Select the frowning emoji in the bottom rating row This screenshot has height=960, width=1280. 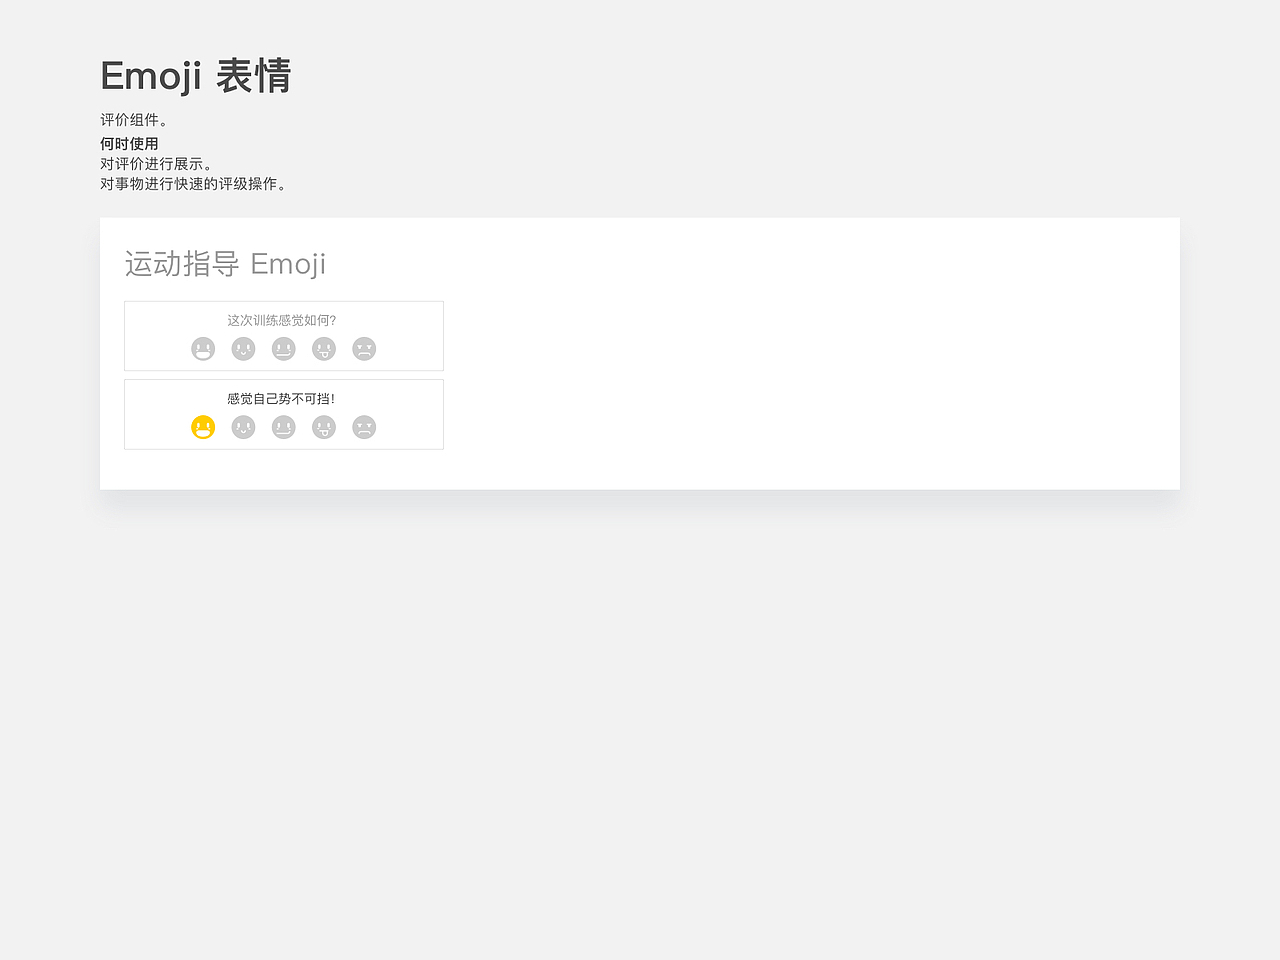click(x=363, y=427)
